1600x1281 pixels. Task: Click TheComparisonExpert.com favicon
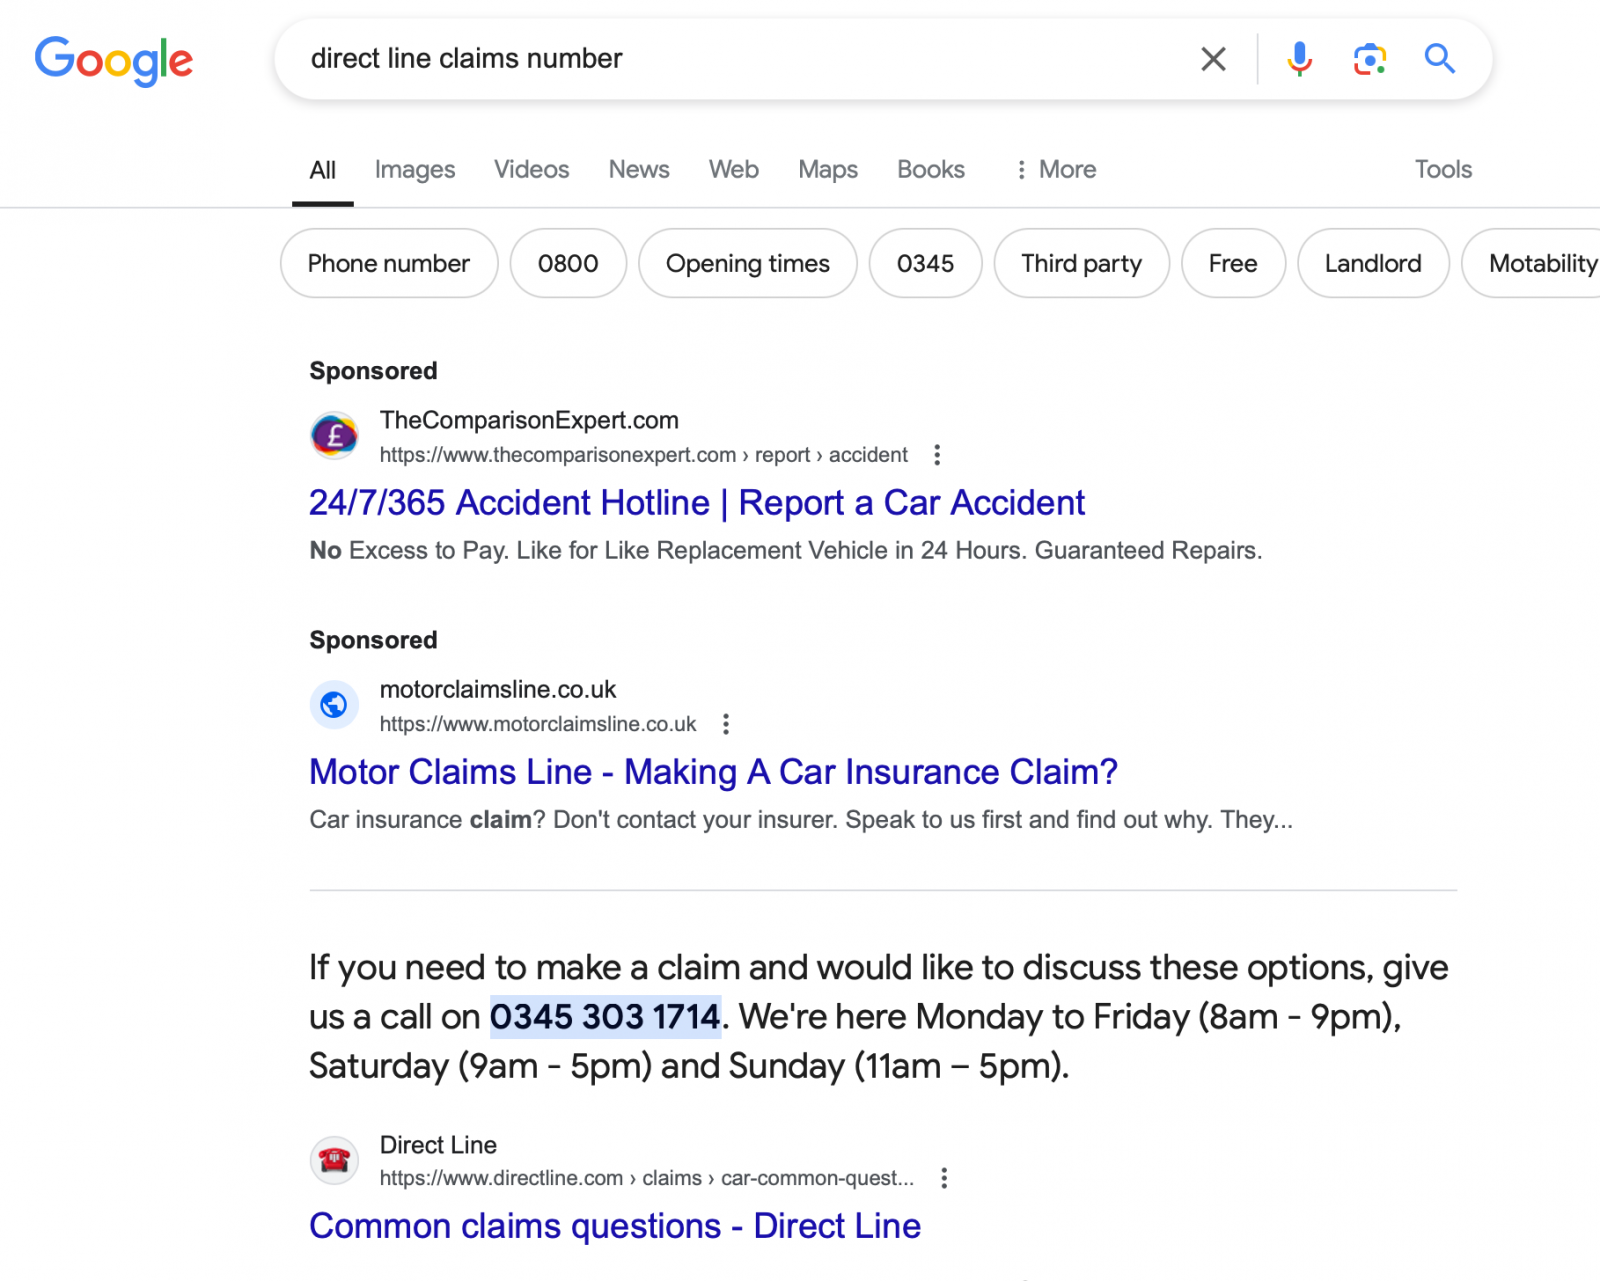click(334, 436)
